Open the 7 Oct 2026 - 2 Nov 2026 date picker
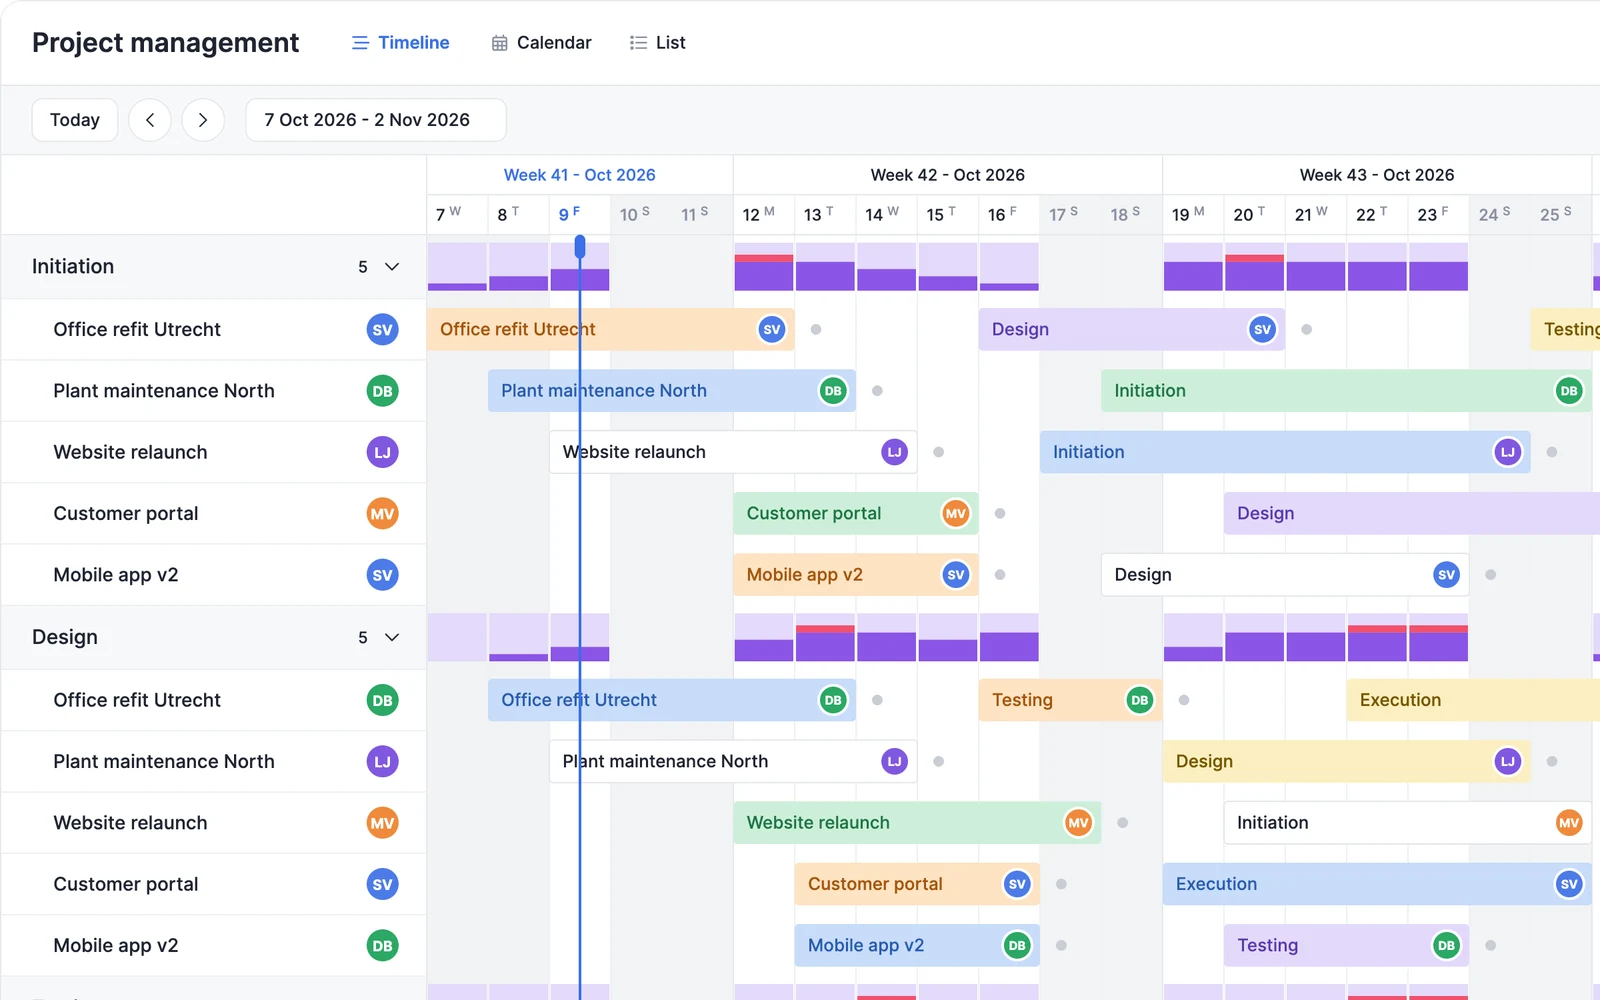The image size is (1600, 1000). [376, 120]
